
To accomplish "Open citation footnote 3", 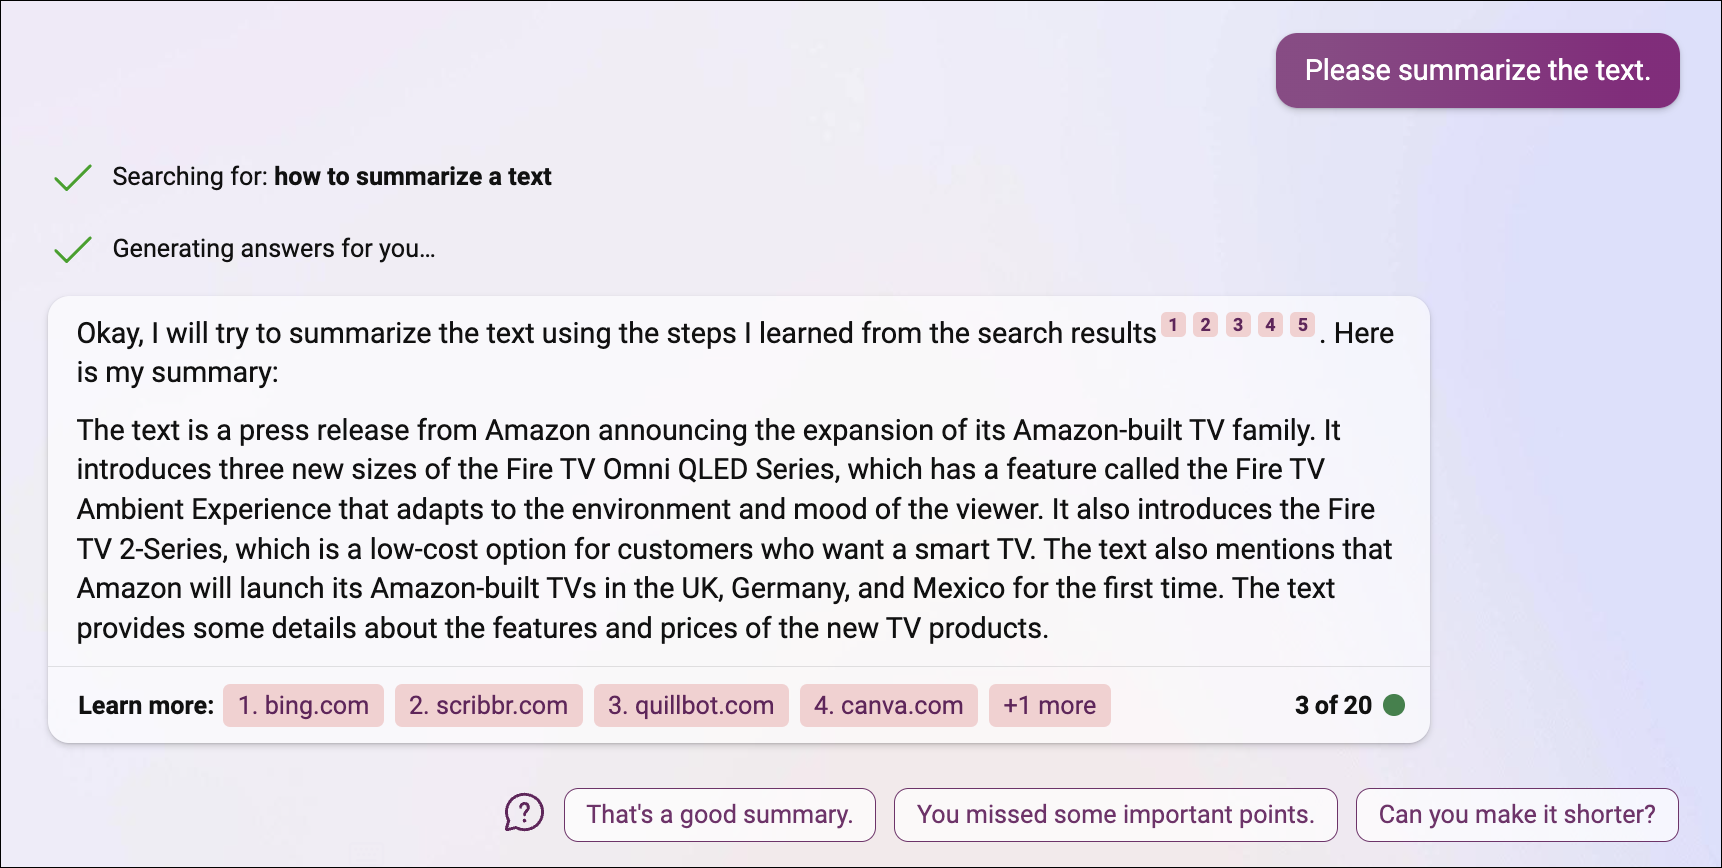I will tap(1238, 324).
